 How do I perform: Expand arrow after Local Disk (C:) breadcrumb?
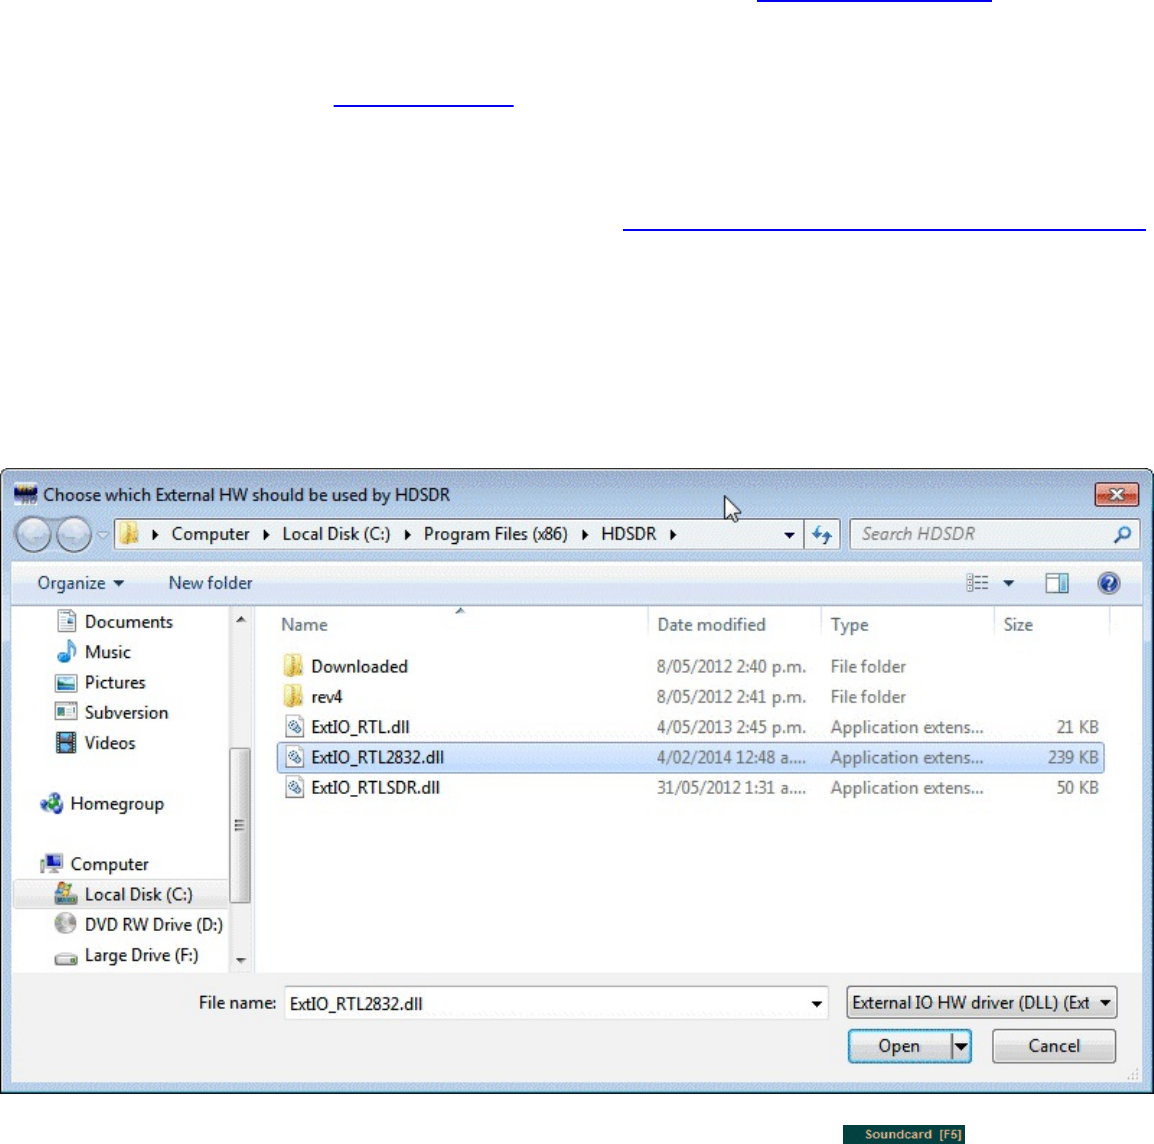[x=407, y=534]
